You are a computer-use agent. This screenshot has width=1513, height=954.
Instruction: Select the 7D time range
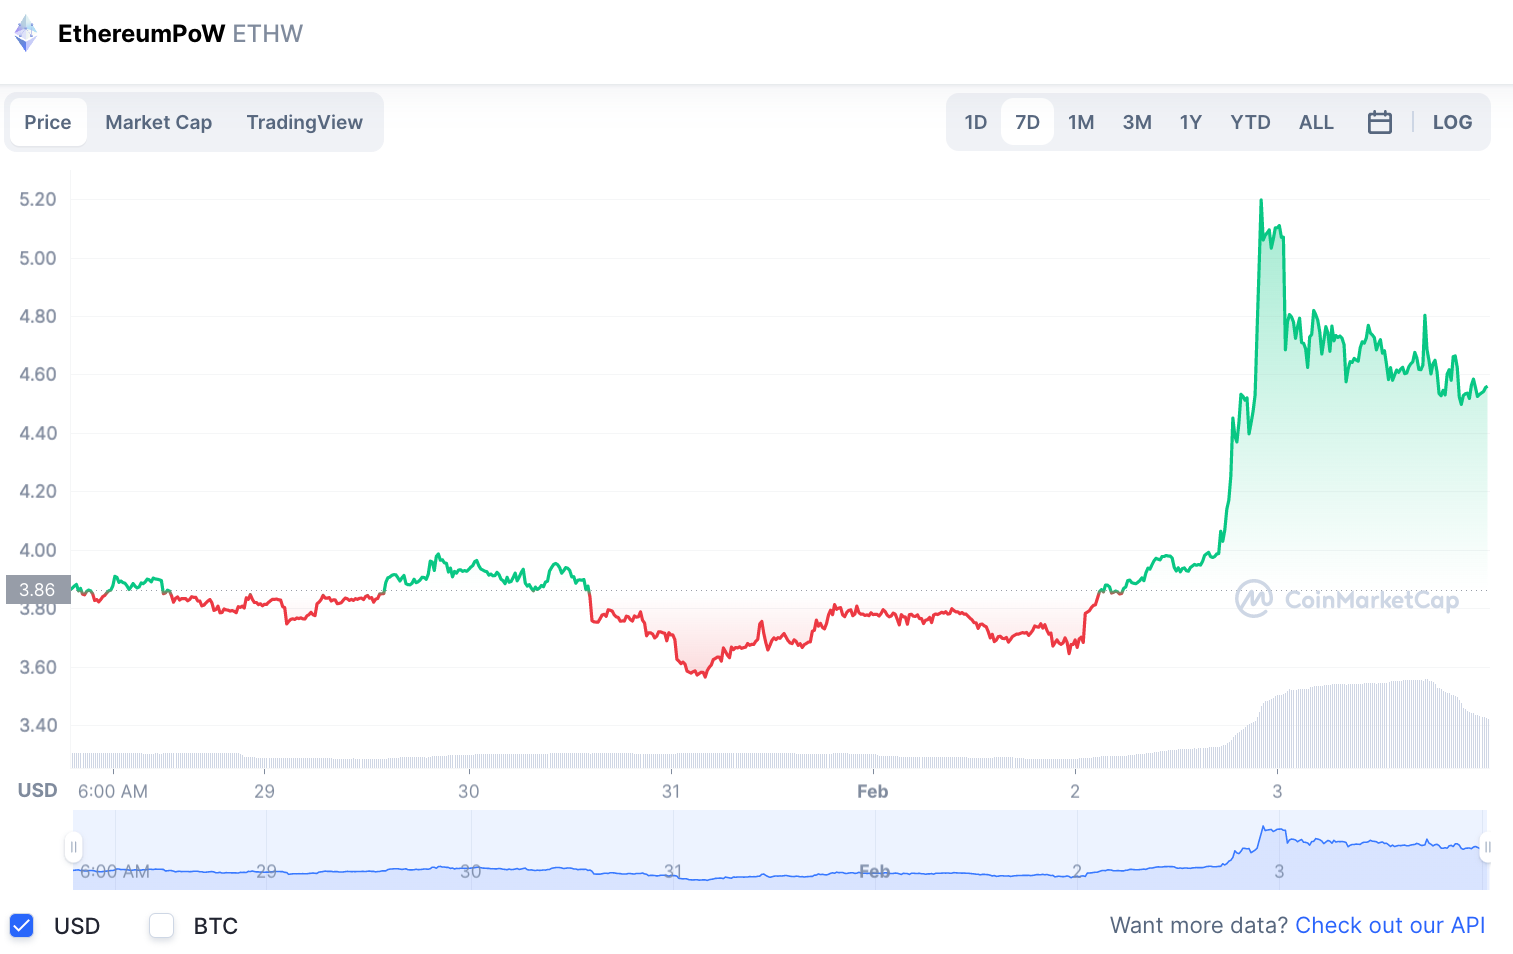point(1027,122)
